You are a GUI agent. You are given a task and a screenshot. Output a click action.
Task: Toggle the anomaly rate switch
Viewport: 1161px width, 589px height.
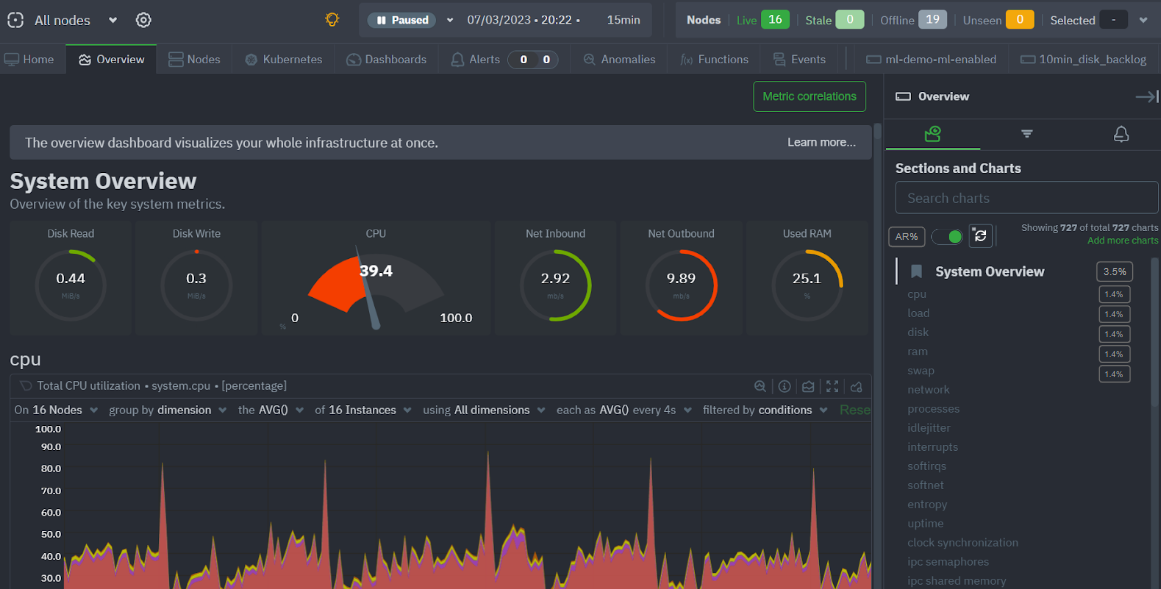coord(947,236)
